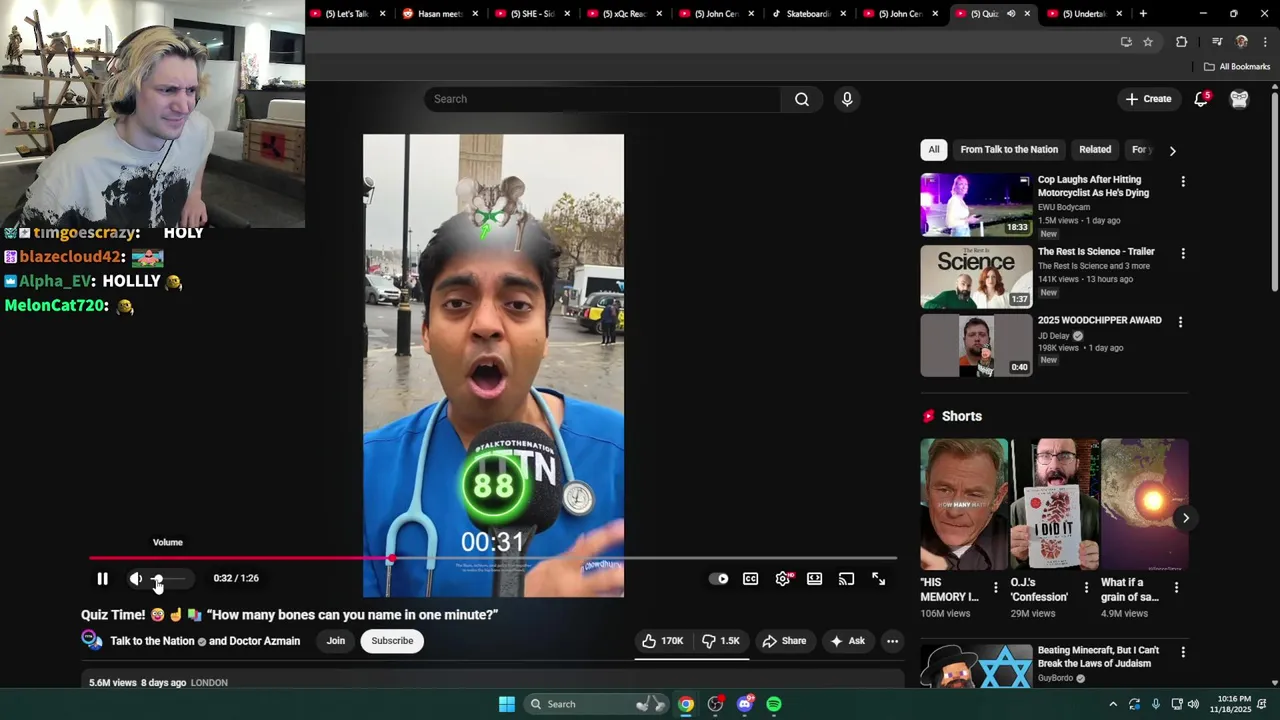Open a new browser tab

click(x=1143, y=14)
